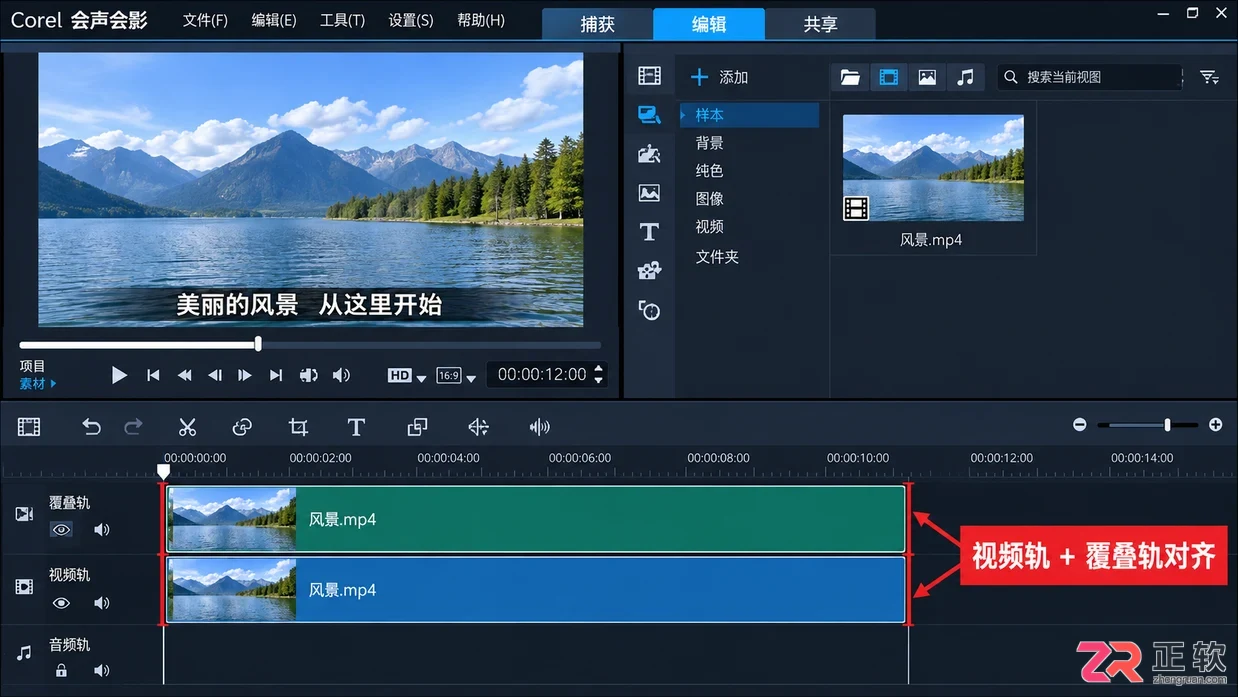
Task: Zoom in timeline with plus button
Action: tap(1215, 425)
